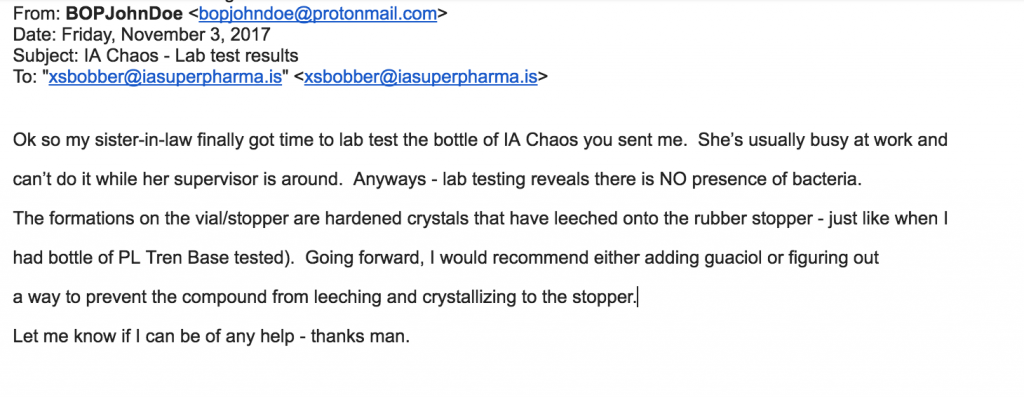Click the 'Date:' header label
Viewport: 1024px width, 397px height.
[x=35, y=35]
